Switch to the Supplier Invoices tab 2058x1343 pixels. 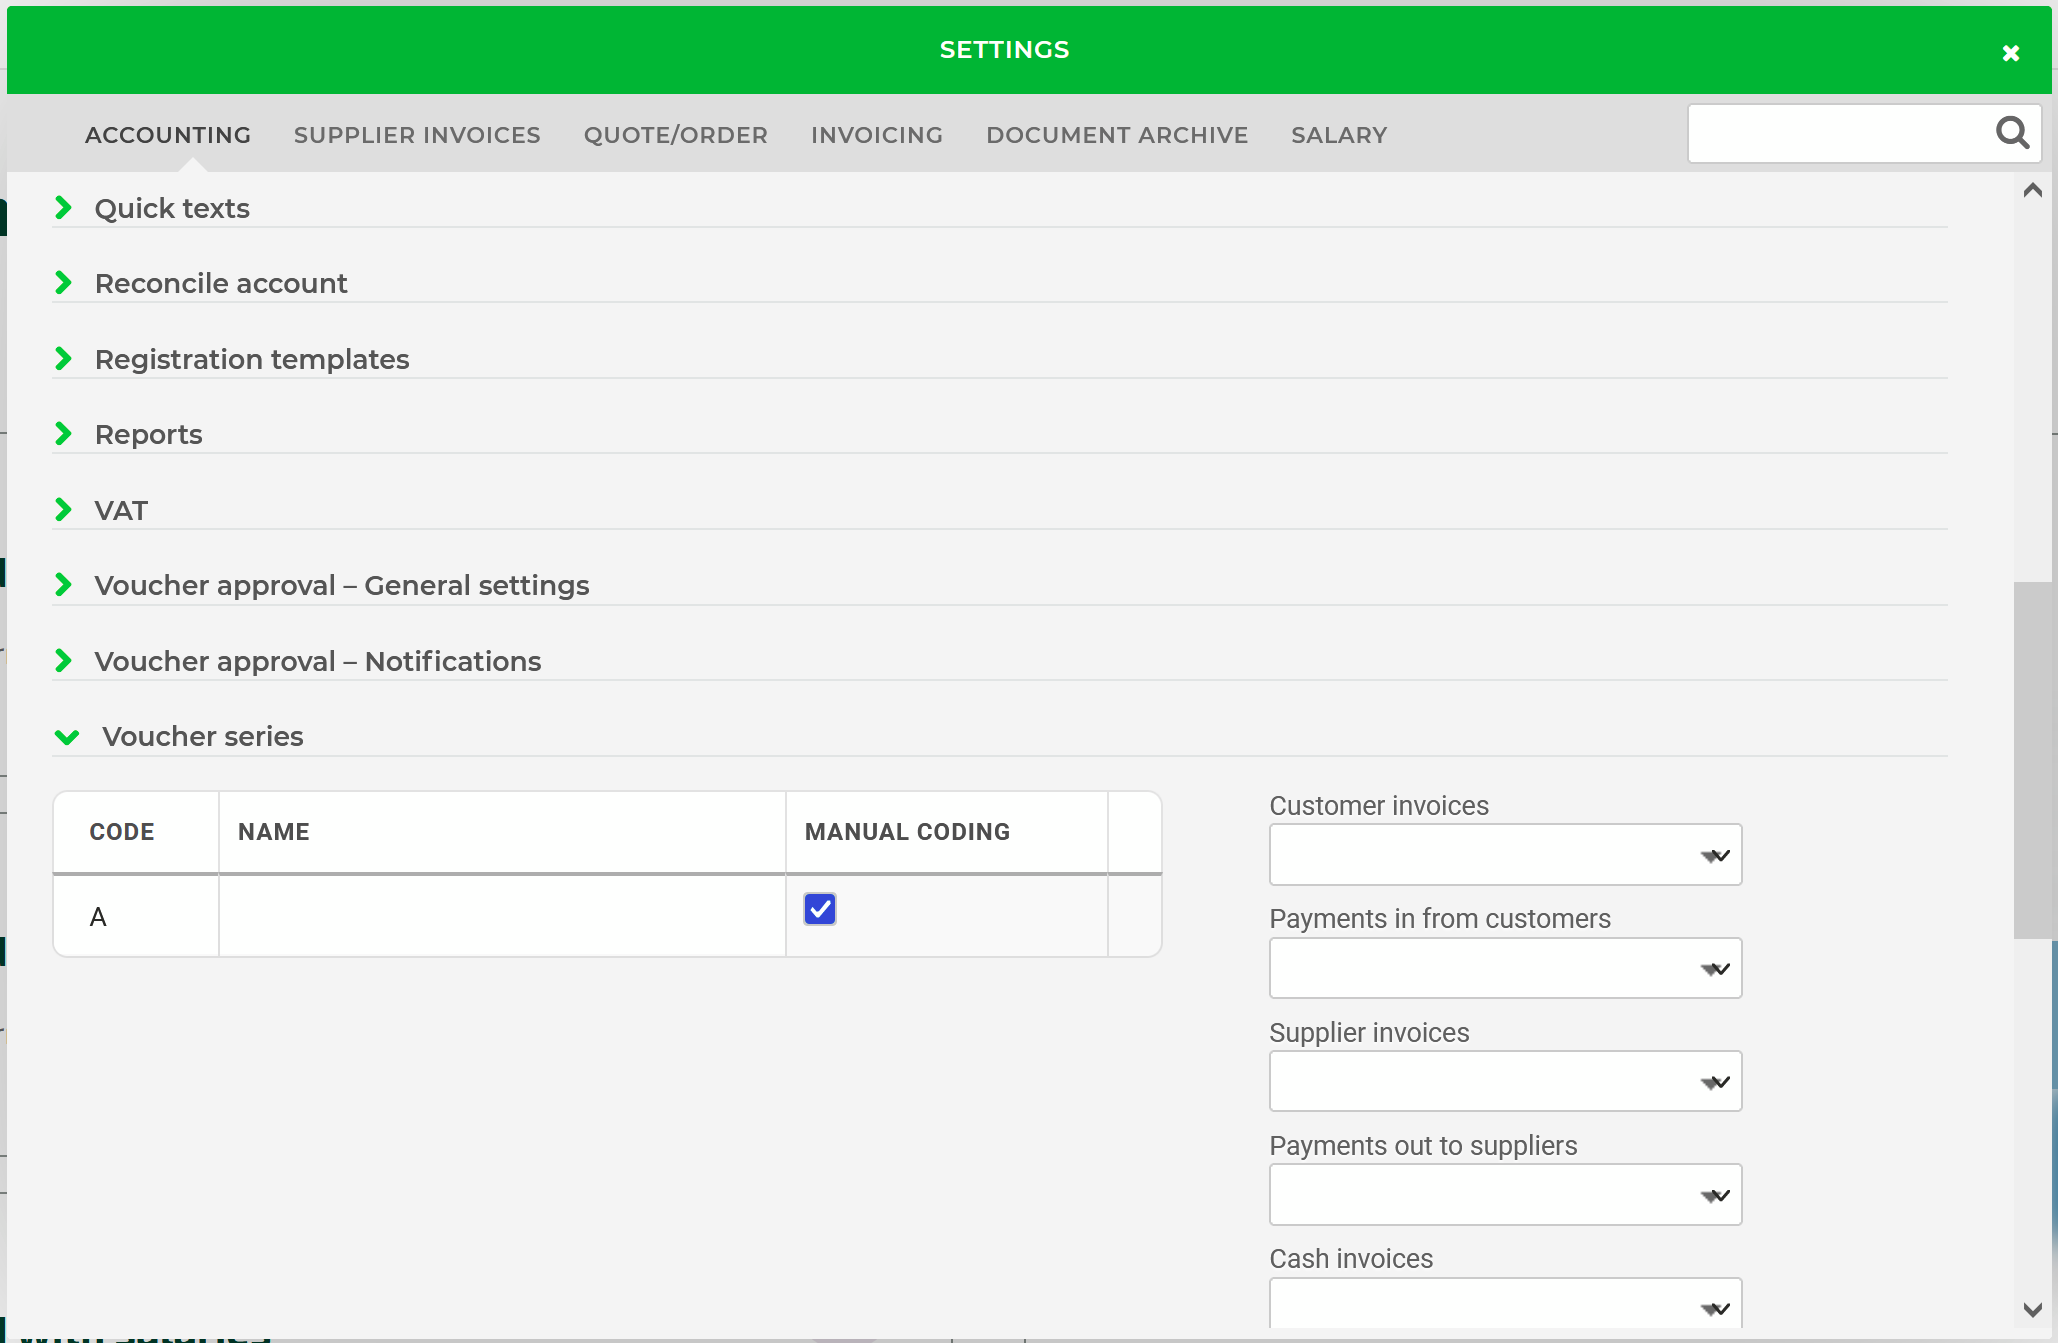[x=417, y=135]
